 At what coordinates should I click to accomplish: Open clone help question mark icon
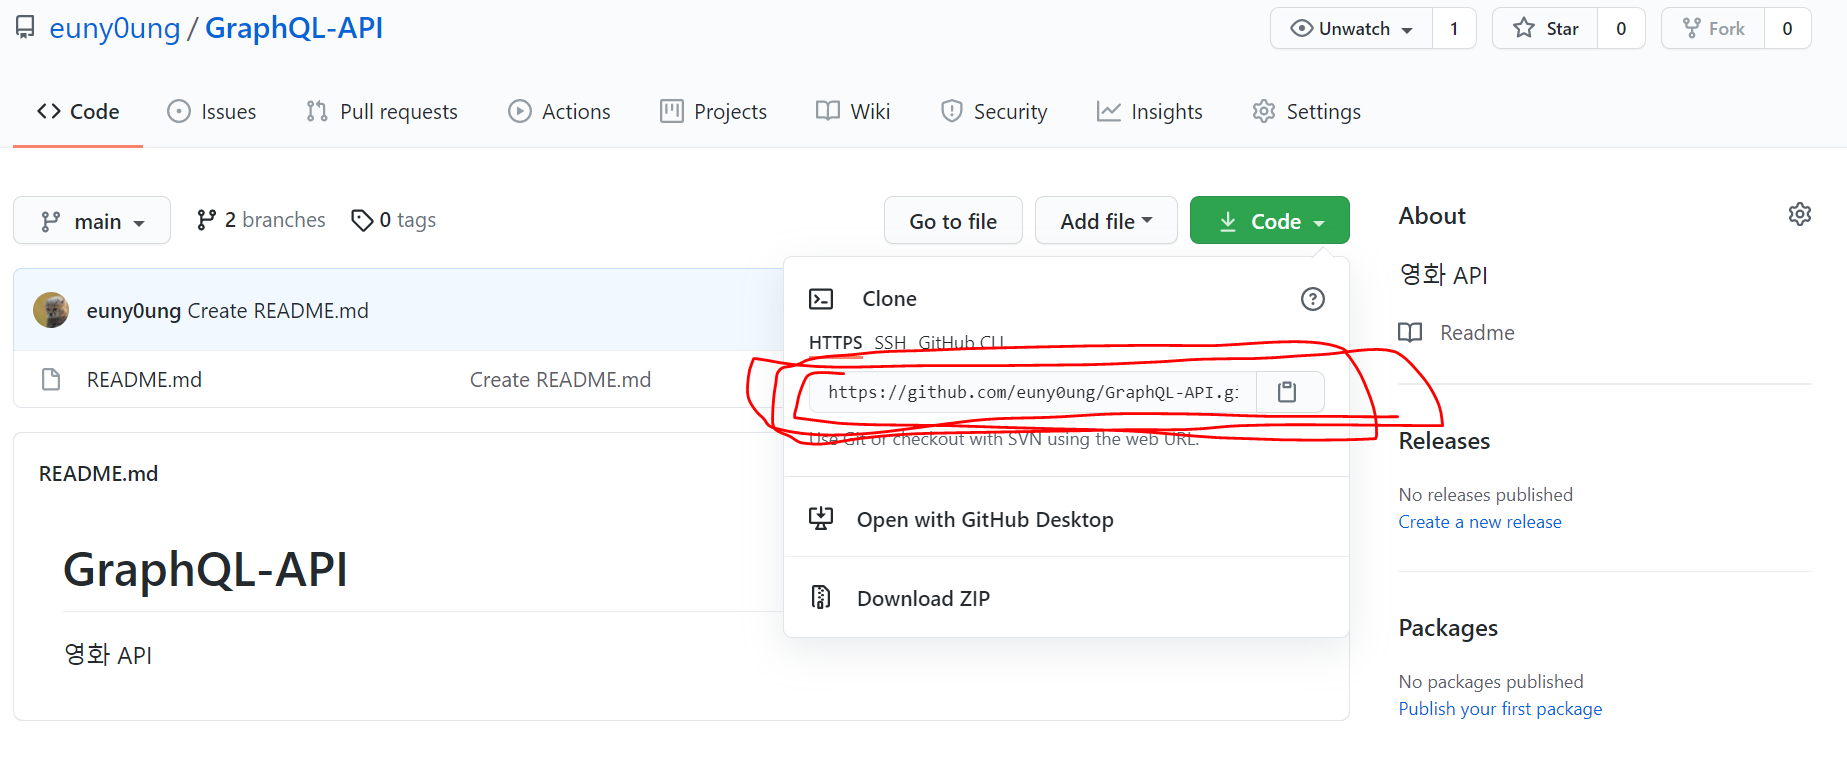1313,299
